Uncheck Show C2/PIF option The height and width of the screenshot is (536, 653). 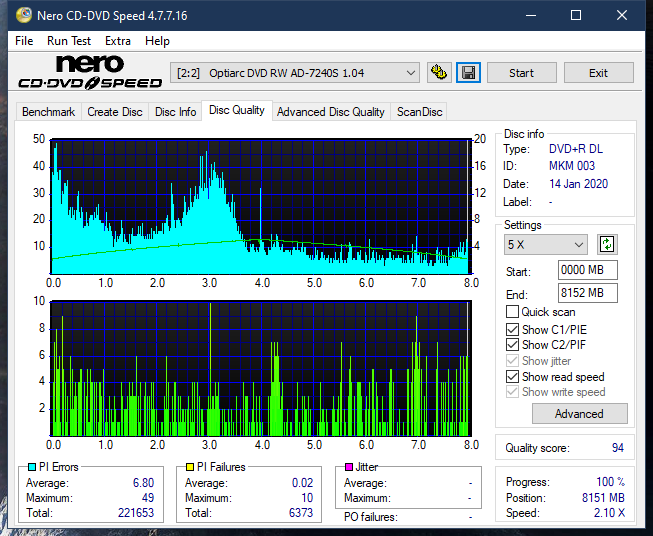pyautogui.click(x=513, y=345)
